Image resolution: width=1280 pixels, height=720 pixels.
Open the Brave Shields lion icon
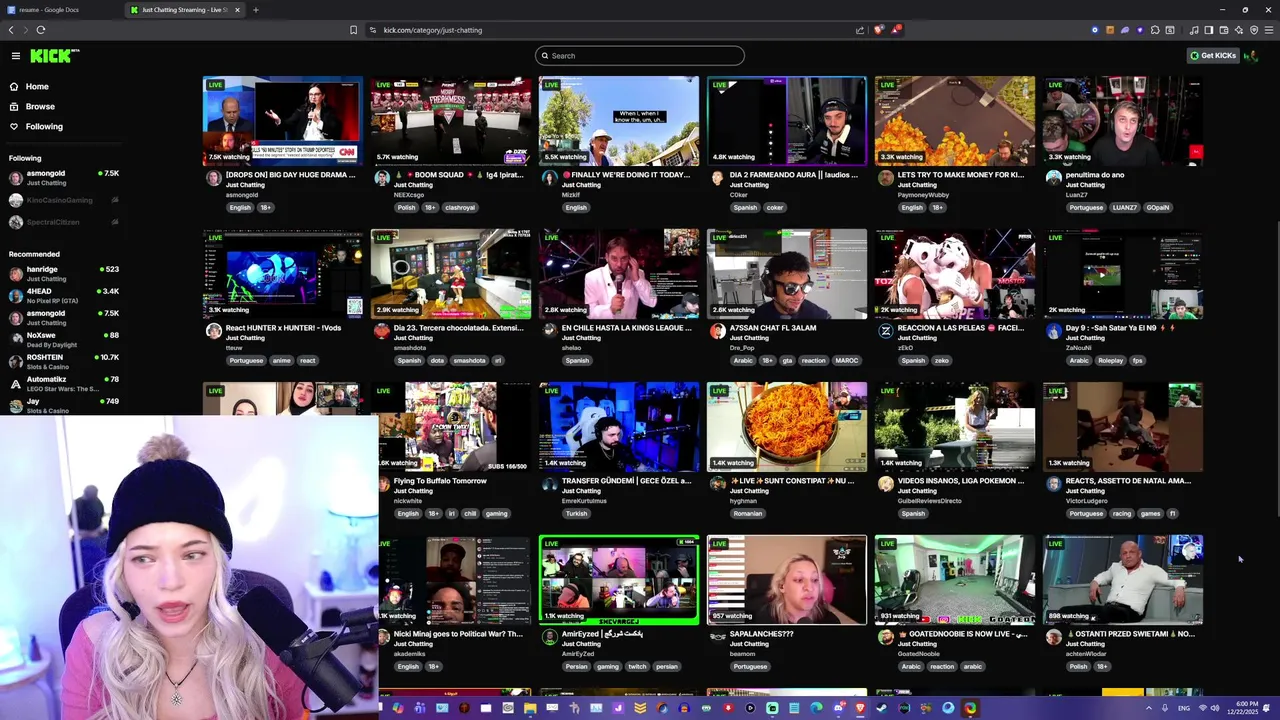[878, 30]
